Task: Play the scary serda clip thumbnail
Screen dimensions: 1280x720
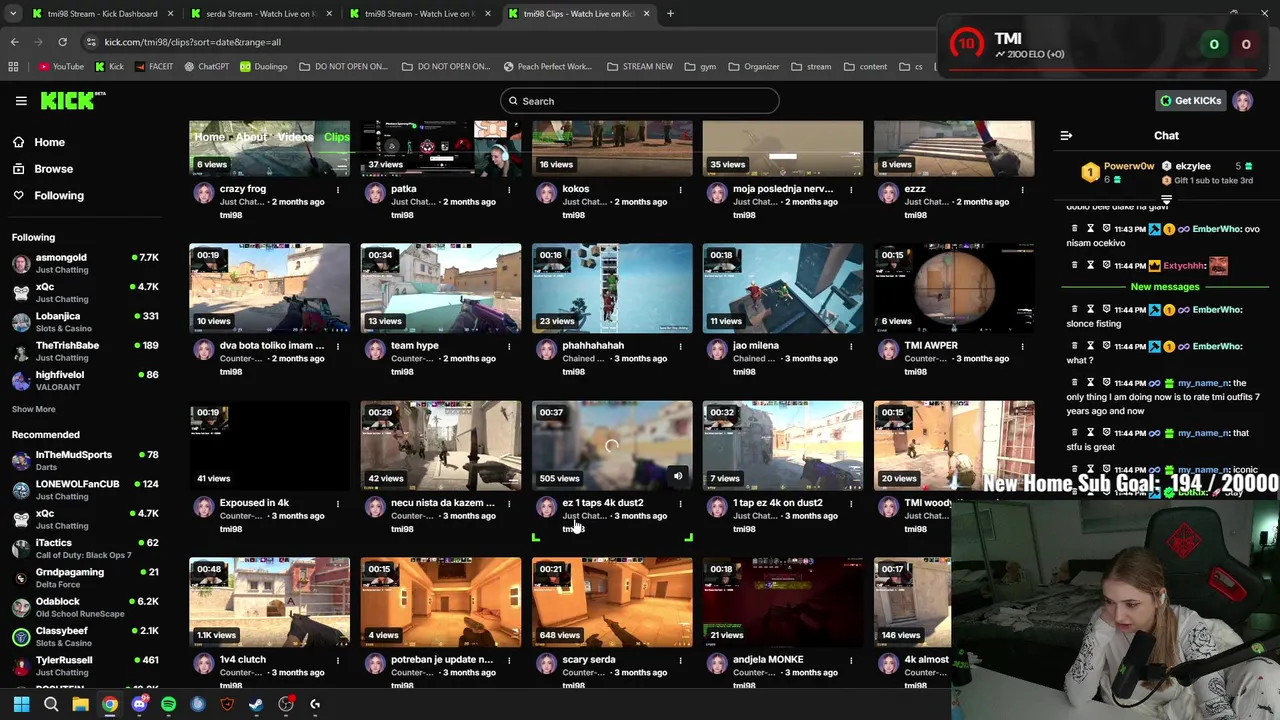Action: pyautogui.click(x=612, y=602)
